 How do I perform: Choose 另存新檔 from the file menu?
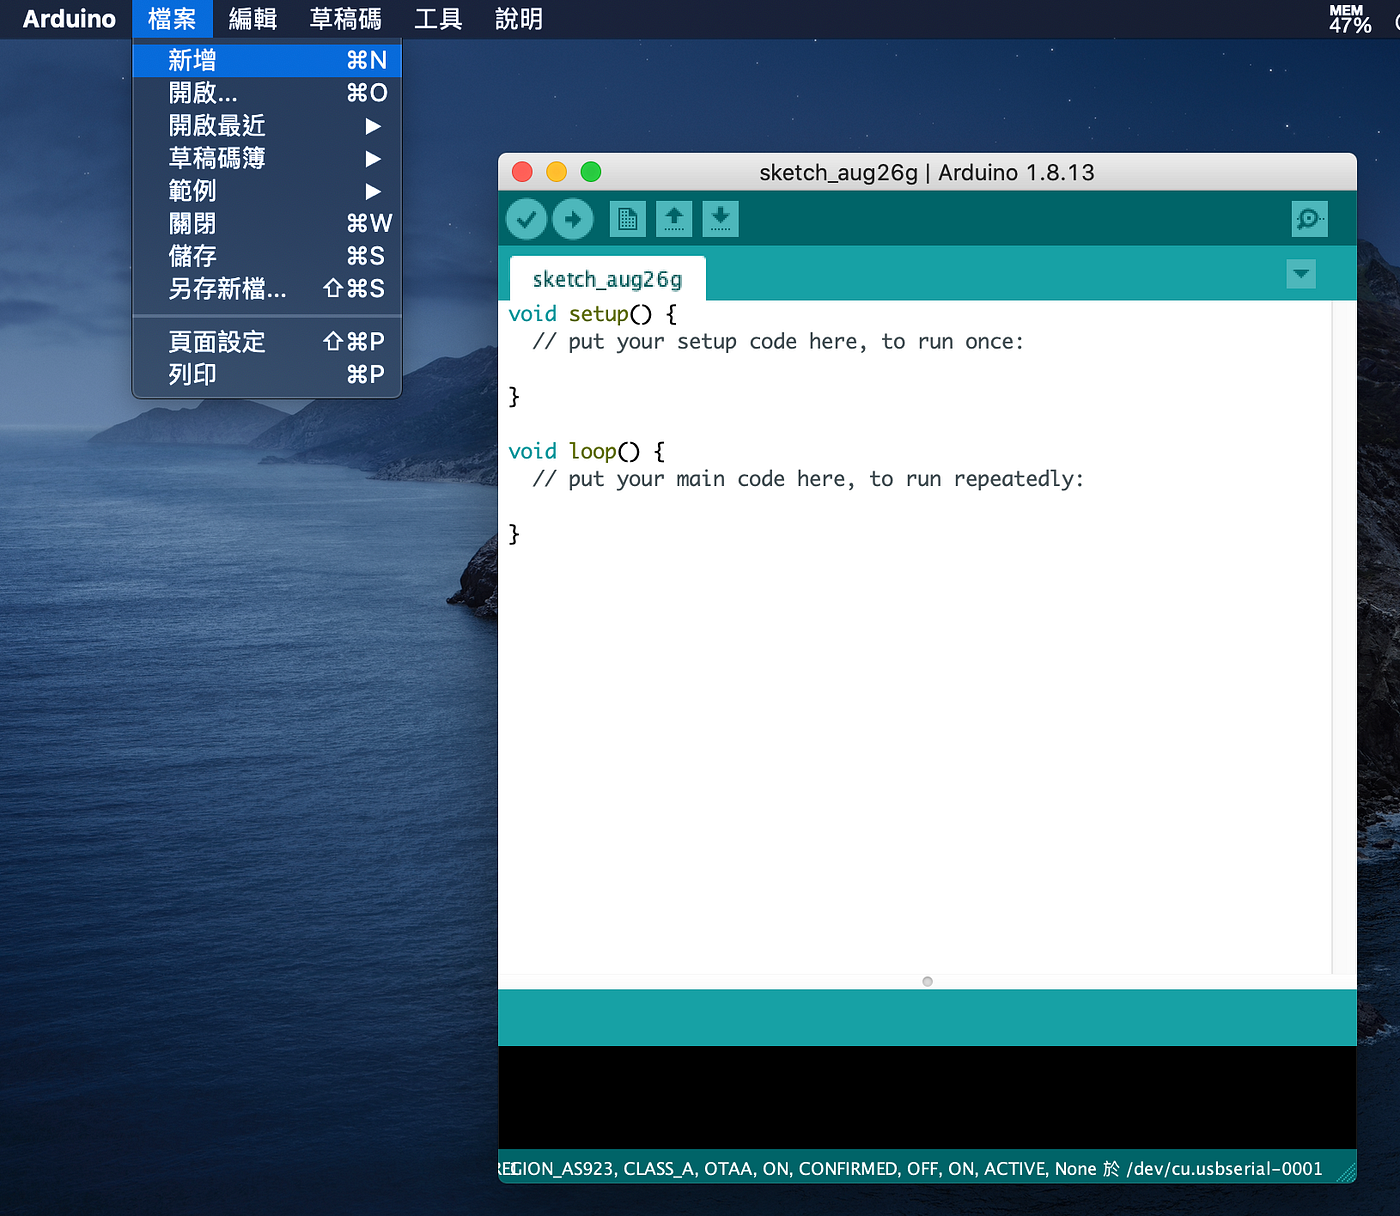[227, 289]
